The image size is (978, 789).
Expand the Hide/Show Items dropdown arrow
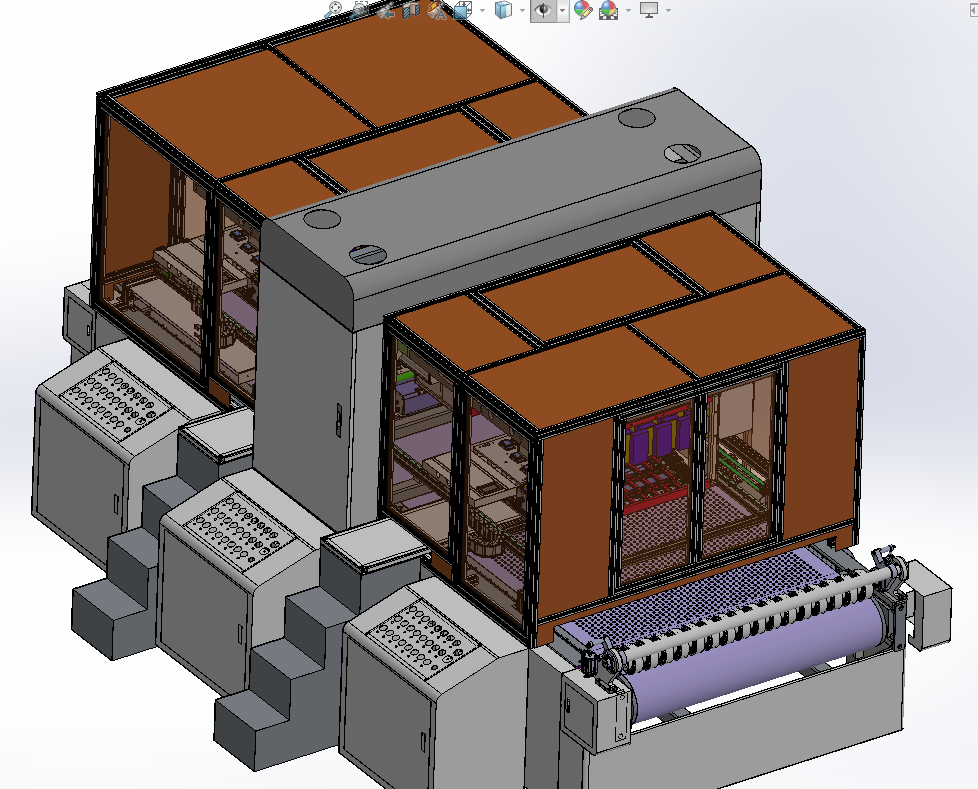coord(563,10)
